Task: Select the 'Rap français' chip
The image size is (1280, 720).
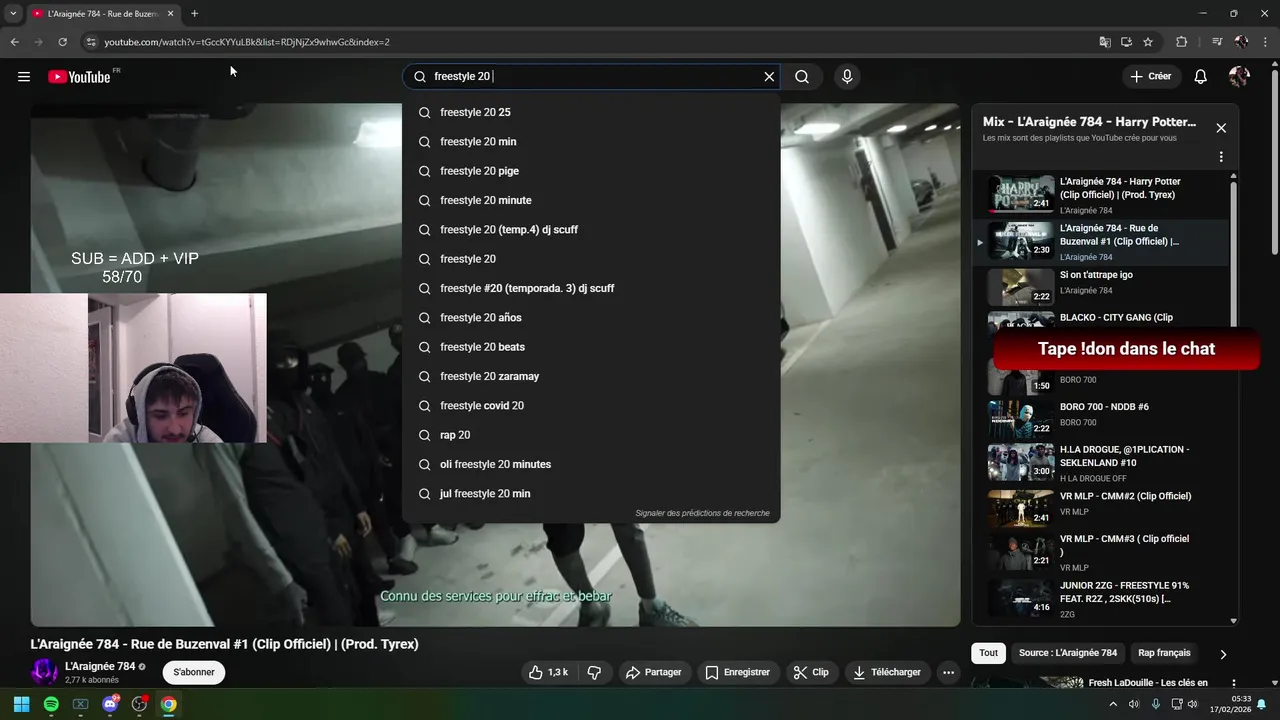Action: tap(1164, 653)
